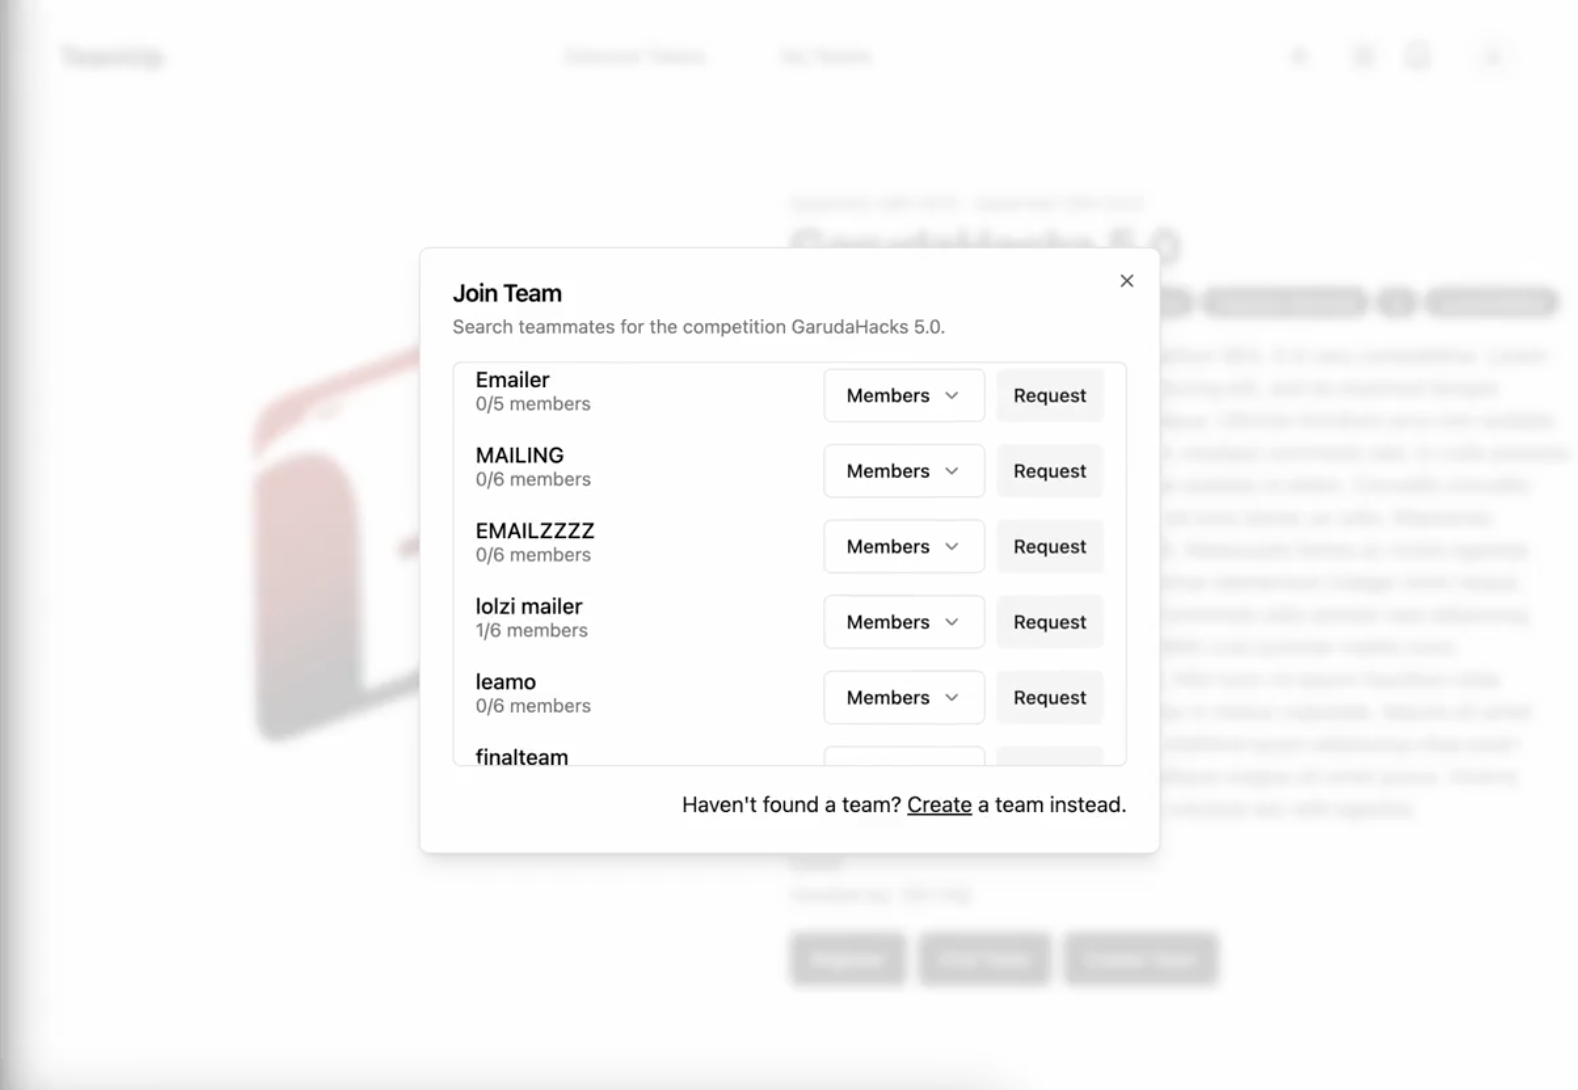Request to join Emailer team
This screenshot has height=1090, width=1578.
click(x=1049, y=396)
